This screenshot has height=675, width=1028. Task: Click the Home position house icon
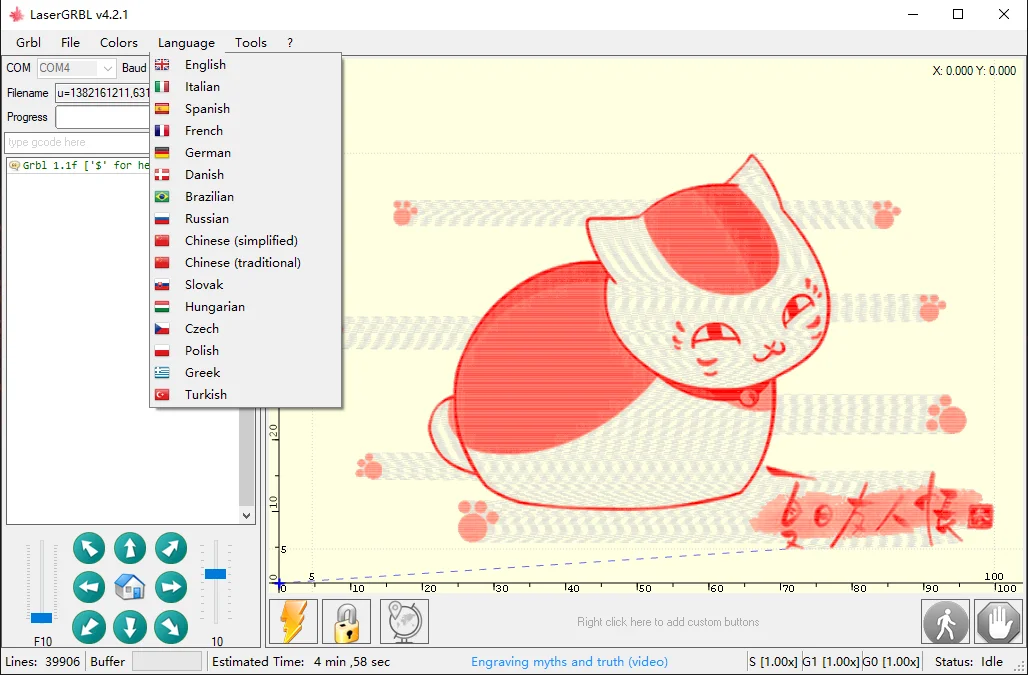pos(130,587)
